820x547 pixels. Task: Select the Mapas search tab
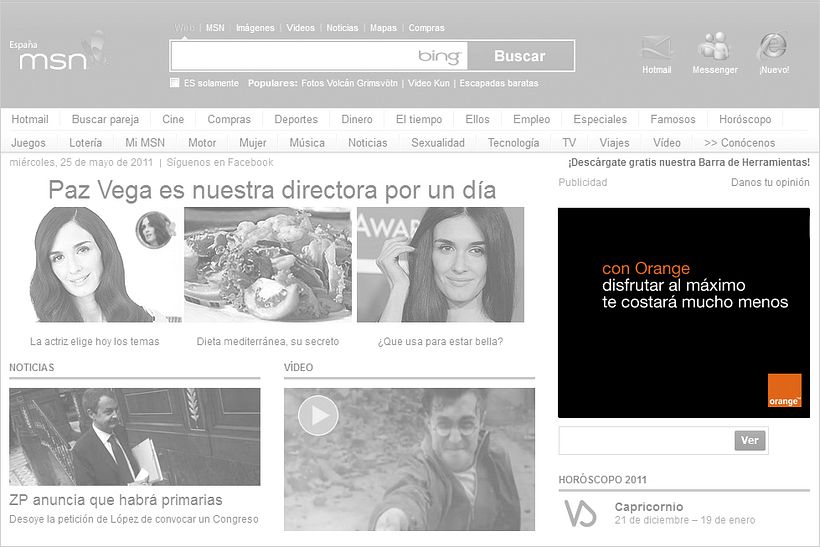(383, 28)
